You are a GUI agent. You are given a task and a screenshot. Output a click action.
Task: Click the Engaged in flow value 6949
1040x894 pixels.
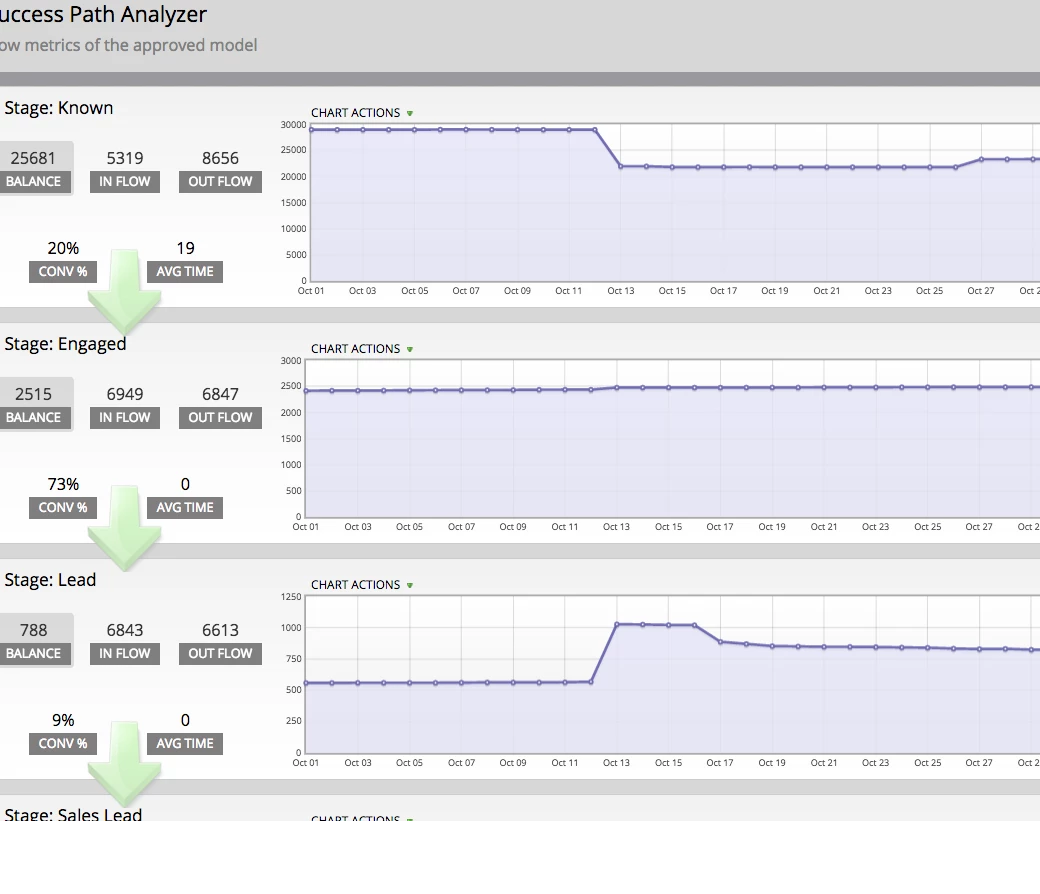pyautogui.click(x=125, y=395)
